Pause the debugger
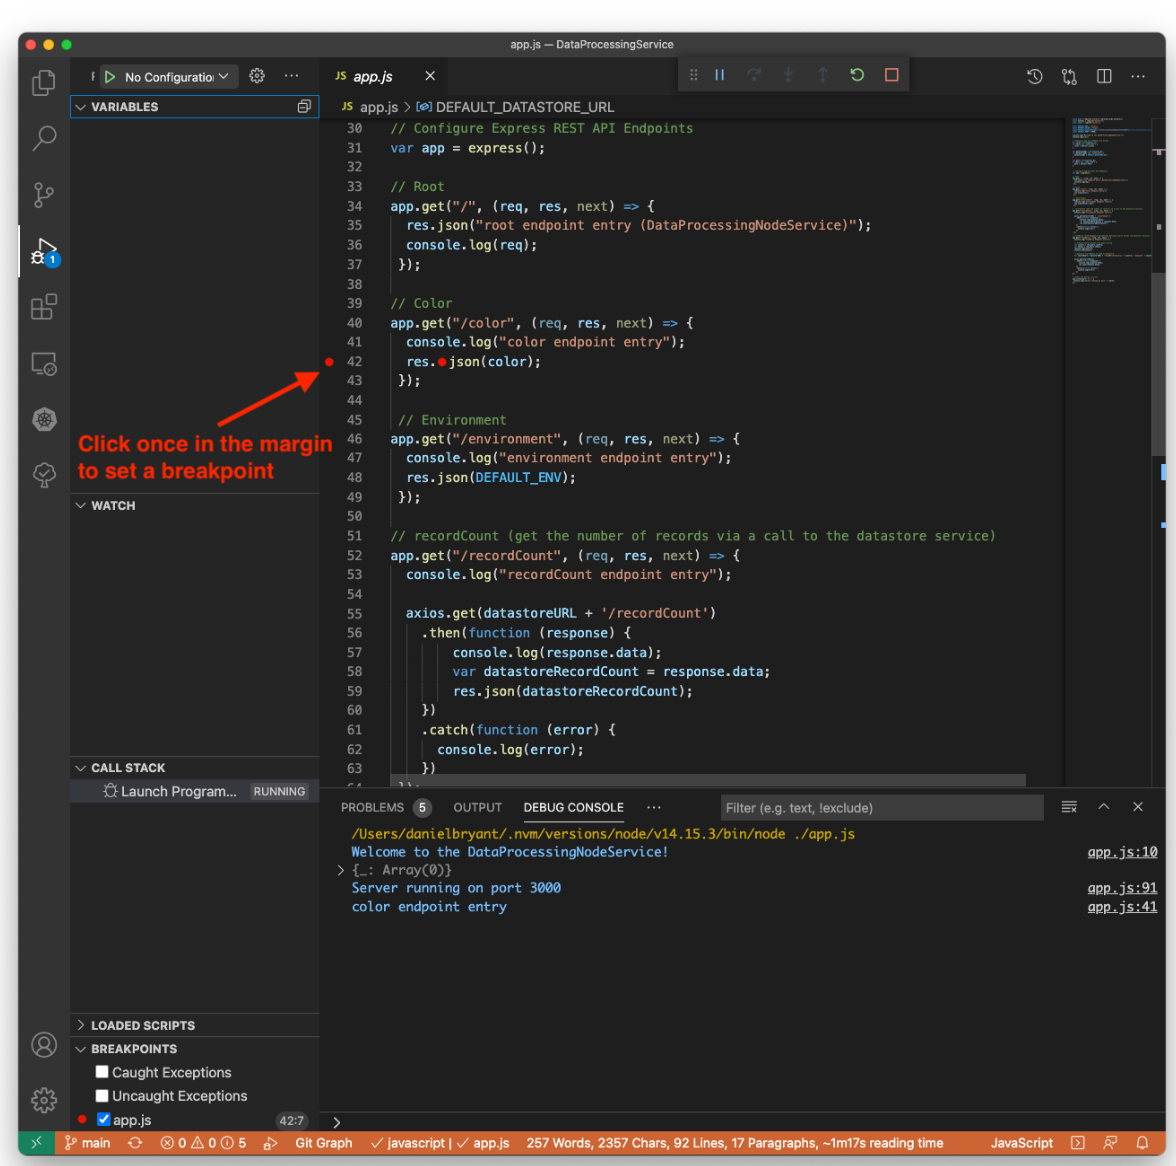Viewport: 1176px width, 1166px height. tap(719, 75)
